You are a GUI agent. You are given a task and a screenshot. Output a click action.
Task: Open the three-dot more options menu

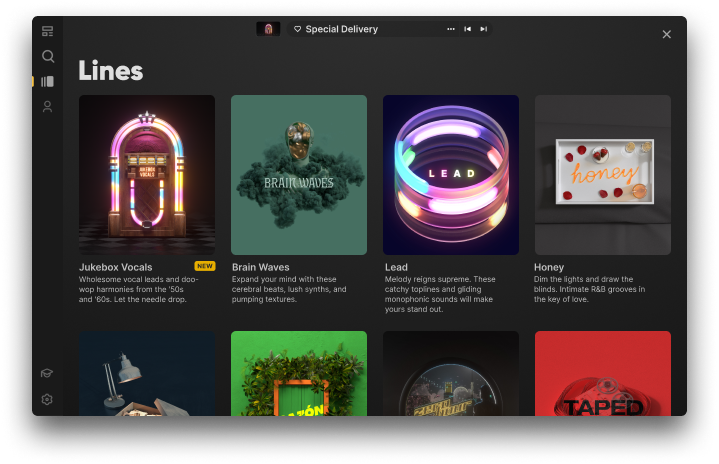pyautogui.click(x=451, y=29)
